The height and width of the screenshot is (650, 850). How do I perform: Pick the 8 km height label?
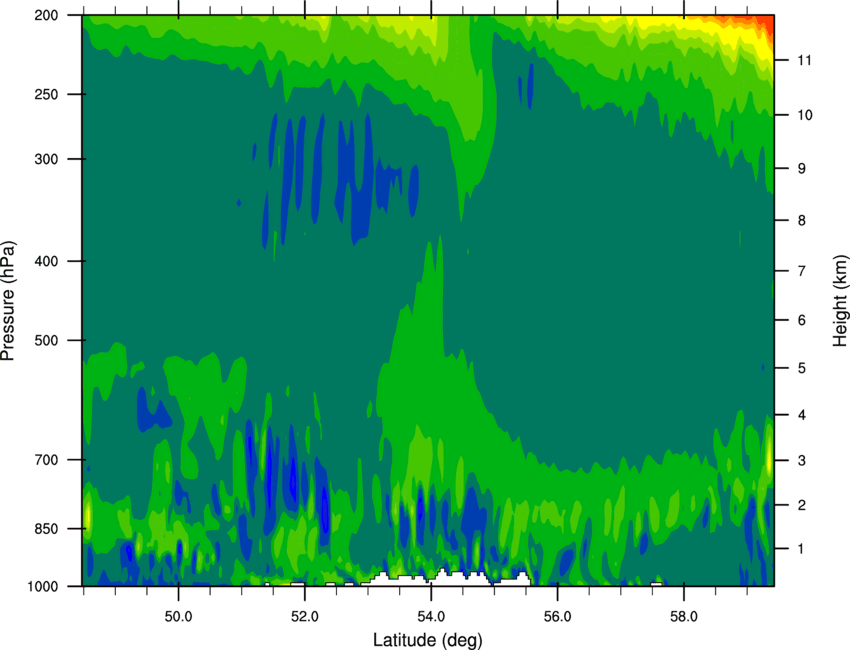point(802,221)
